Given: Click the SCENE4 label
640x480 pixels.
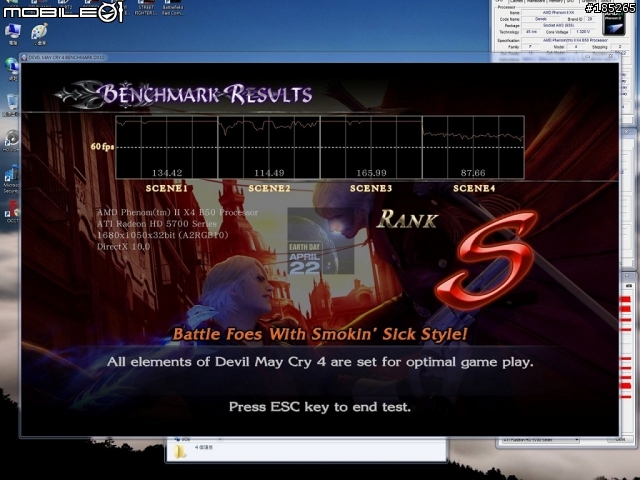Looking at the screenshot, I should [x=474, y=188].
